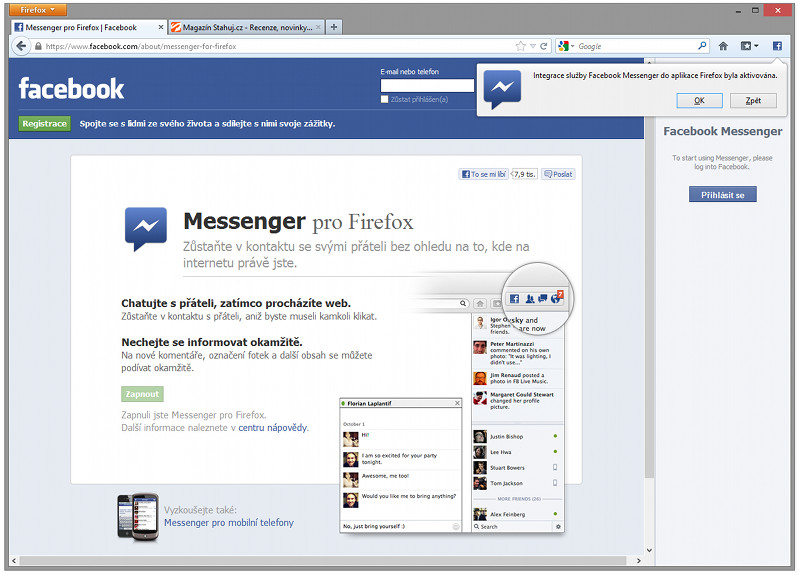Toggle the Zůstat přihlášen(a) checkbox

coord(385,99)
